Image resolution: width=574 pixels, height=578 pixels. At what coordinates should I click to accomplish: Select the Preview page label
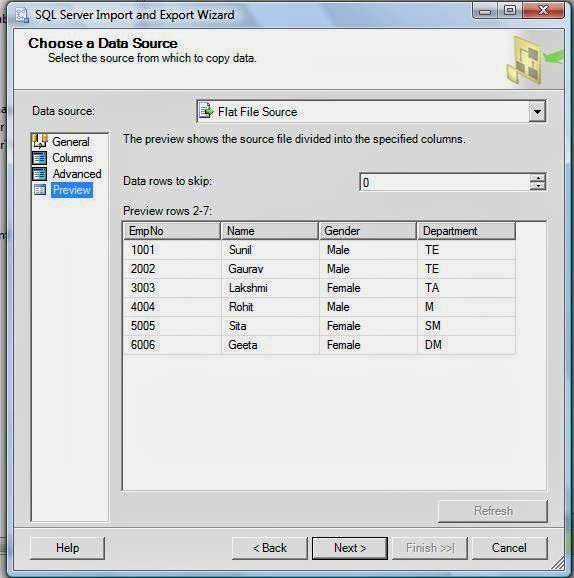pyautogui.click(x=72, y=190)
